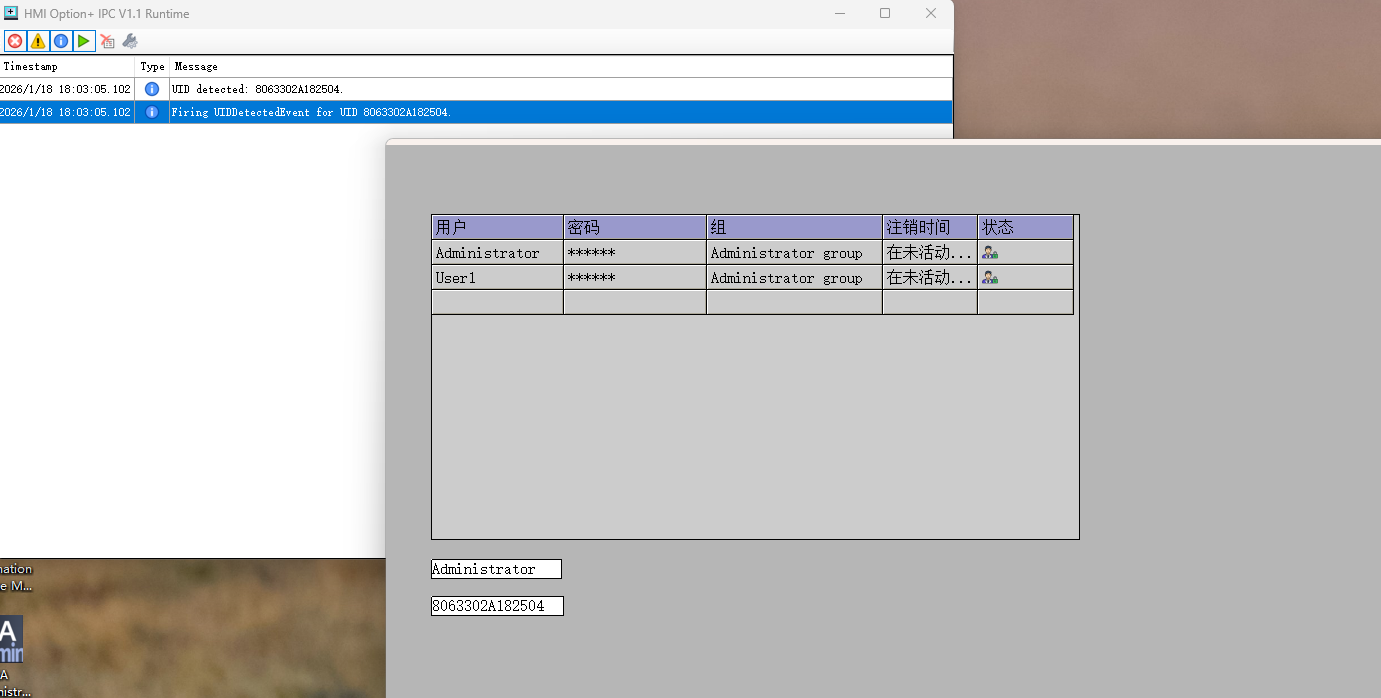Click the Administrator user name cell
This screenshot has width=1381, height=698.
496,253
